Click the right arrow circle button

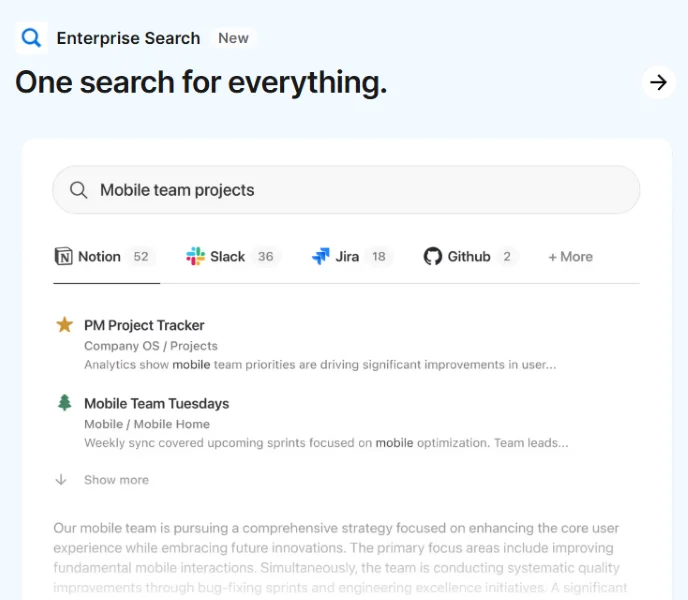pyautogui.click(x=658, y=82)
